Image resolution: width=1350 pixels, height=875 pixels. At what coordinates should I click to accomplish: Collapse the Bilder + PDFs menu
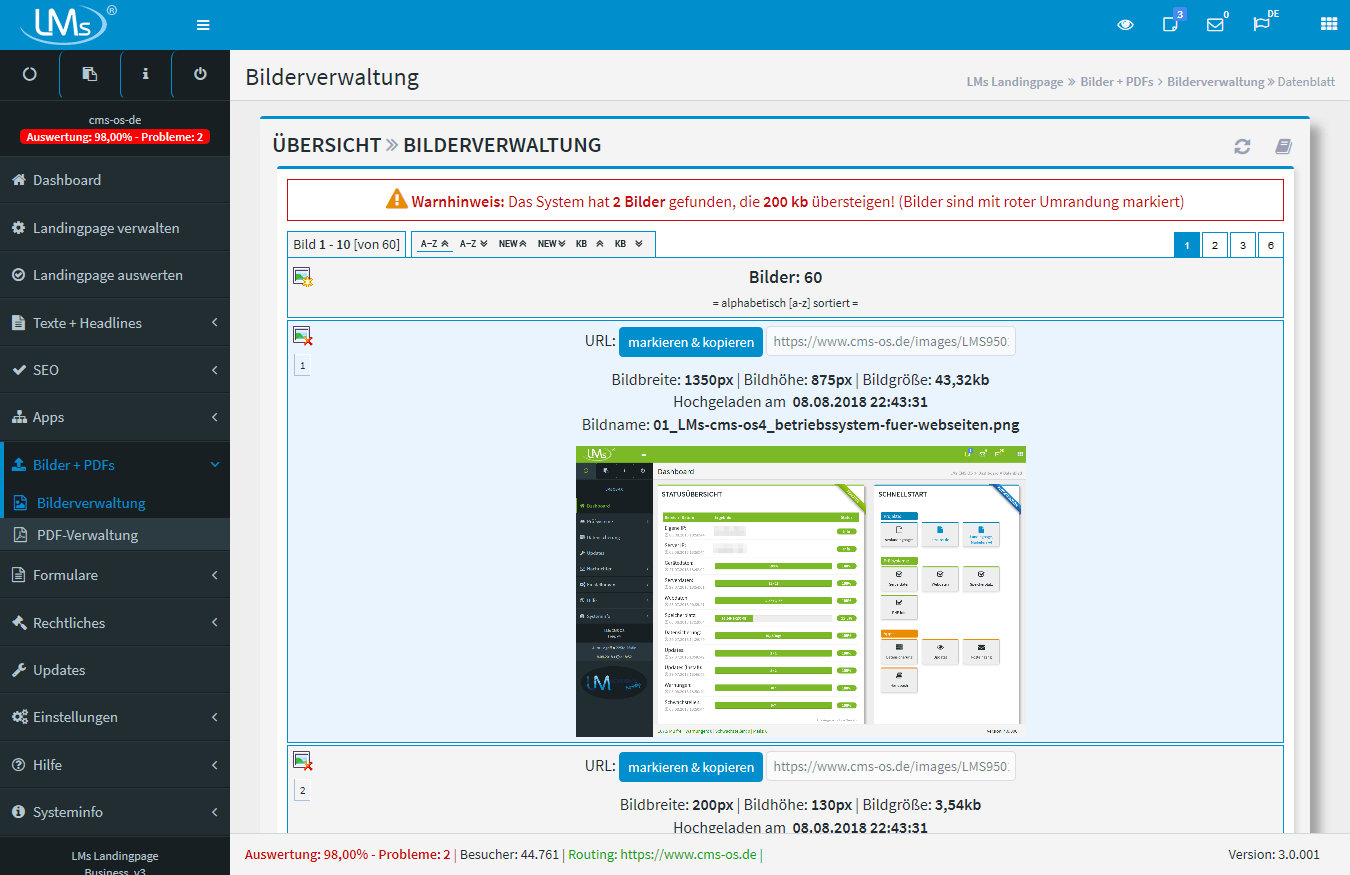coord(115,465)
